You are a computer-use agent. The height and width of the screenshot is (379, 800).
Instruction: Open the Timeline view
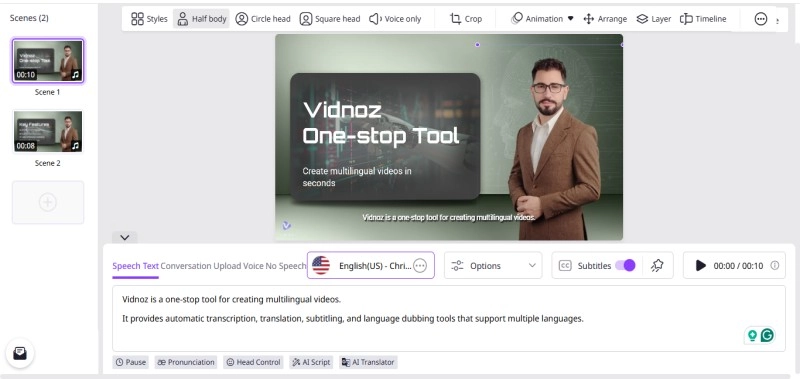click(703, 19)
